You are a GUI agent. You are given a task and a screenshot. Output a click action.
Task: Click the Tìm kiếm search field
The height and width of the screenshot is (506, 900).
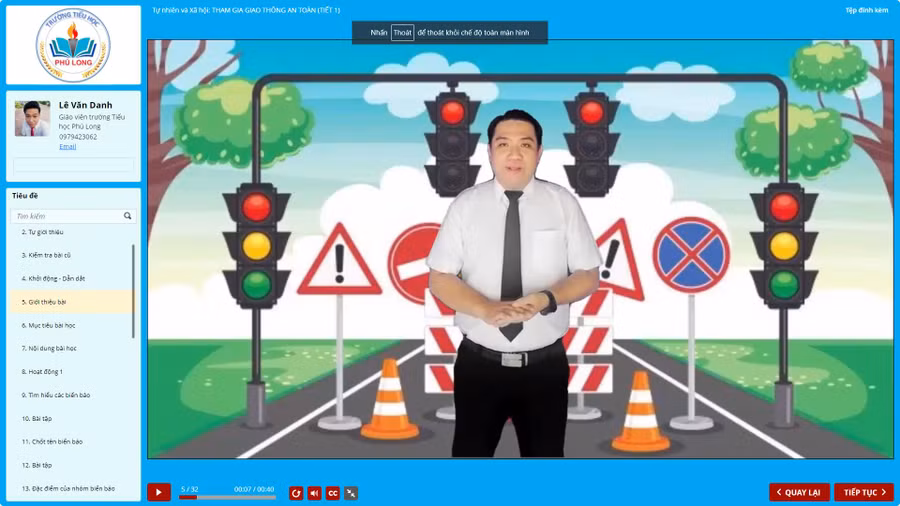coord(66,216)
